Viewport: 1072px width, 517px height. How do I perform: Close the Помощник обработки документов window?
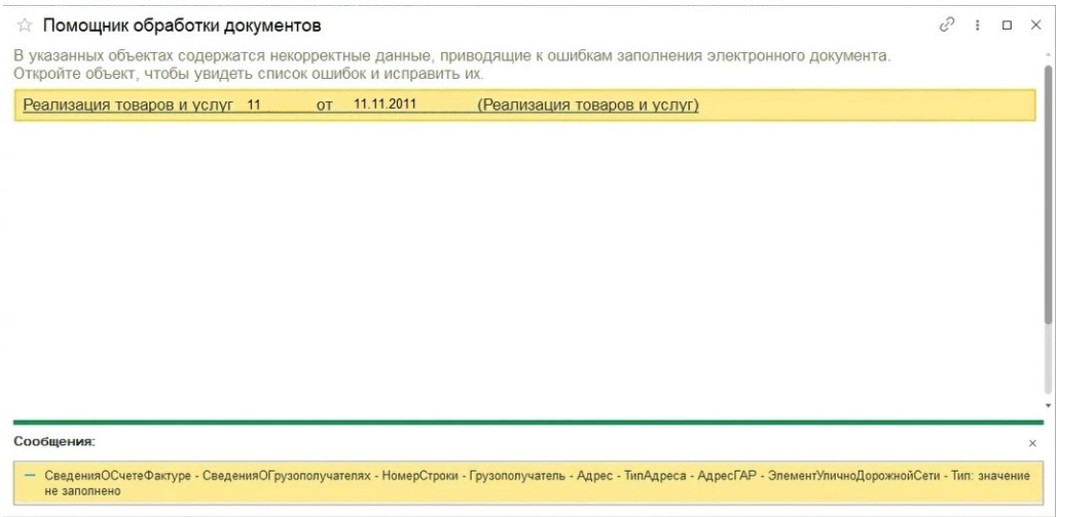pyautogui.click(x=1036, y=25)
